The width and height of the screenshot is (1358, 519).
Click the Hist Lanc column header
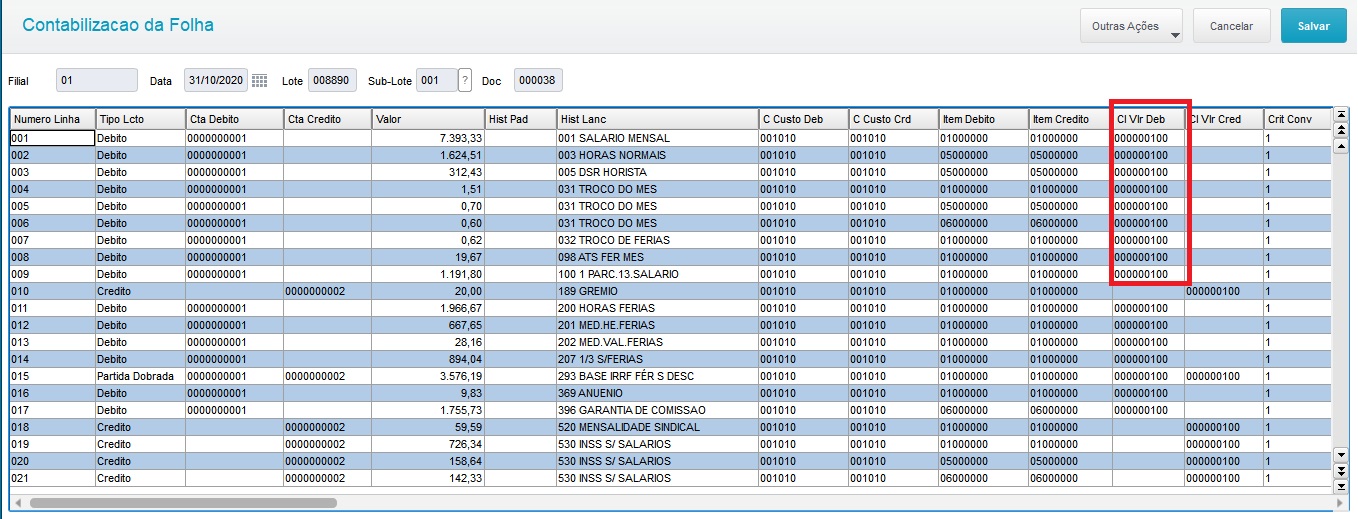point(657,119)
